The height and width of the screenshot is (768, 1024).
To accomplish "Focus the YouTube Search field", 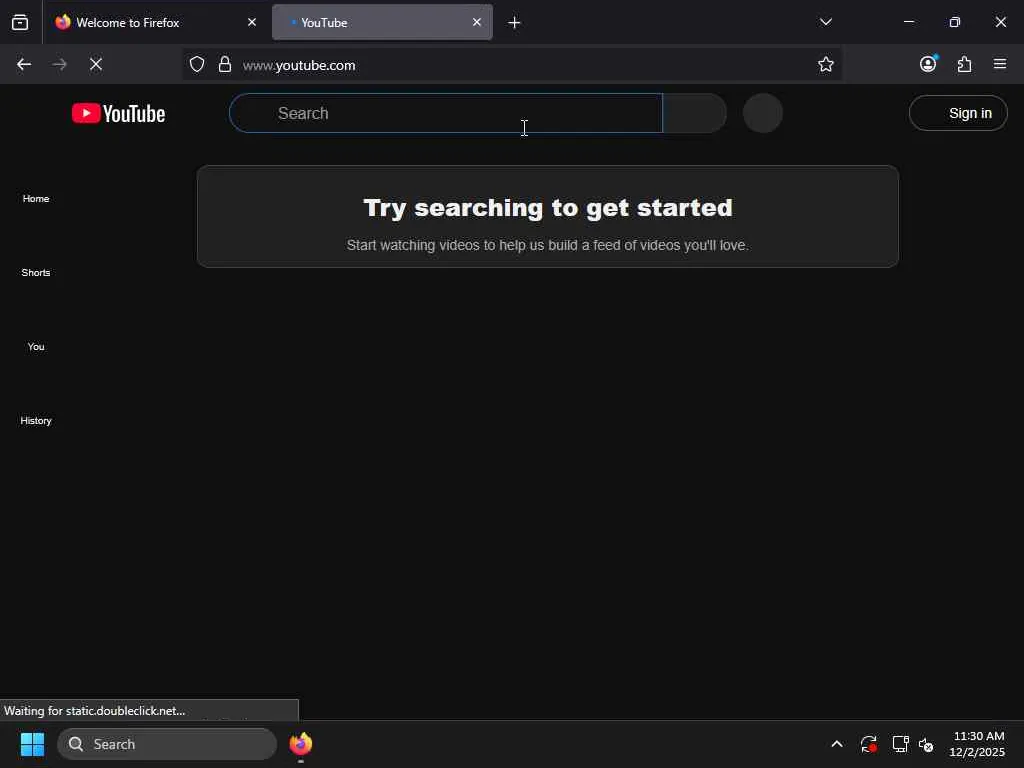I will (446, 113).
